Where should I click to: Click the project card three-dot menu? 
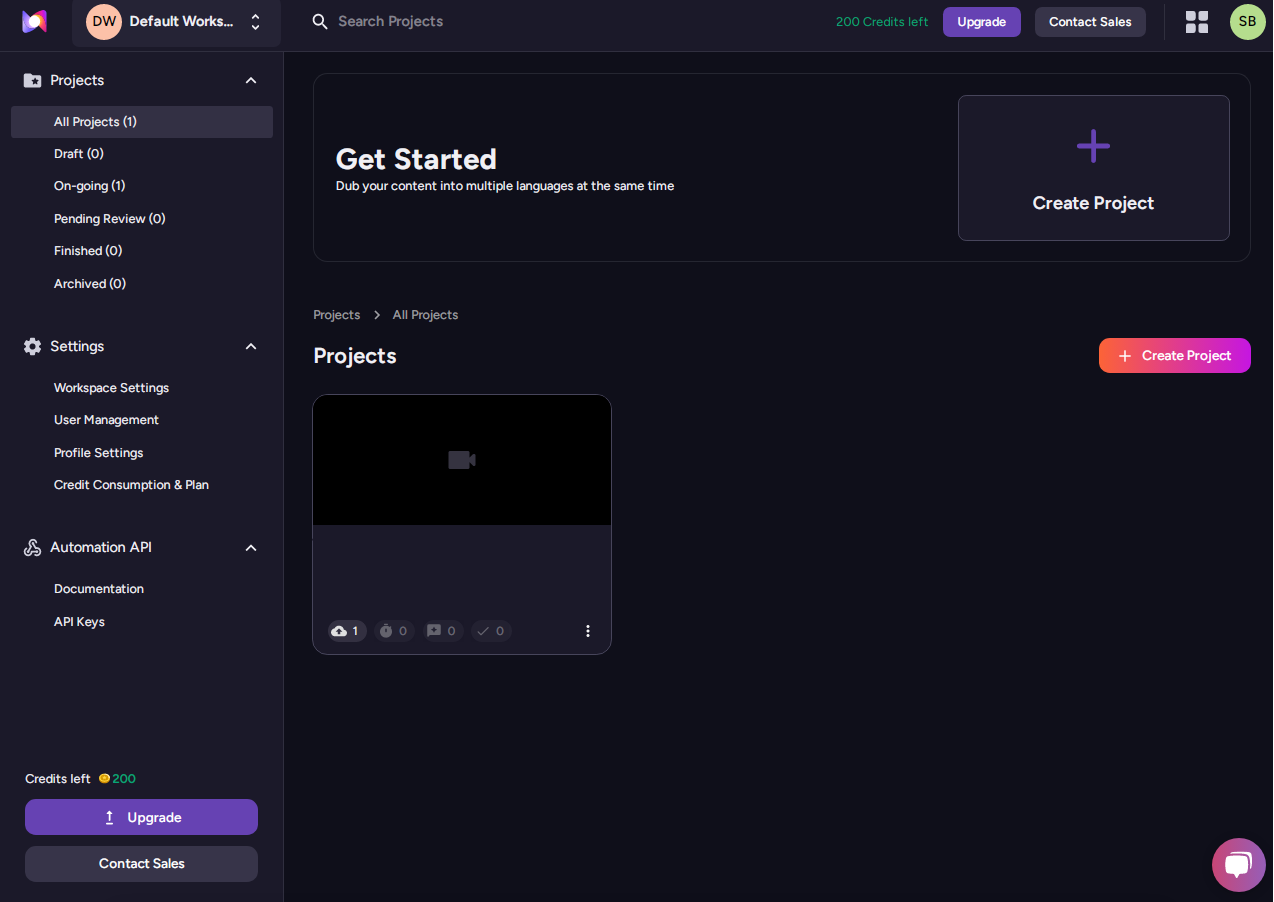pos(588,631)
